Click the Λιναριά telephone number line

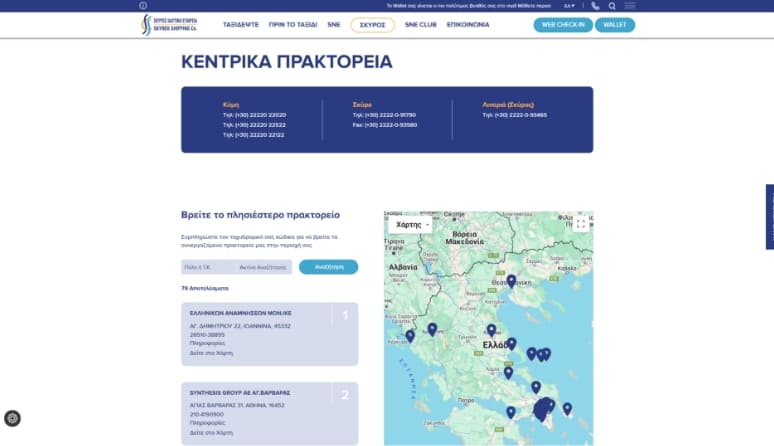(x=515, y=115)
